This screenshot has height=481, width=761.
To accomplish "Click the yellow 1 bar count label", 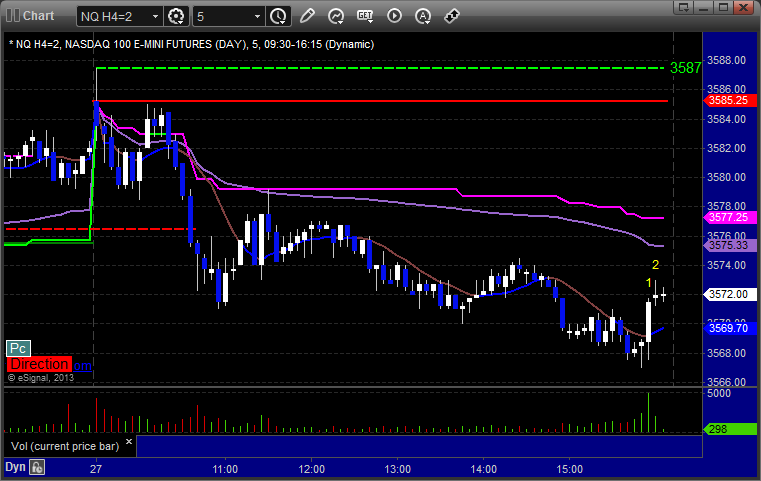I will pos(649,283).
